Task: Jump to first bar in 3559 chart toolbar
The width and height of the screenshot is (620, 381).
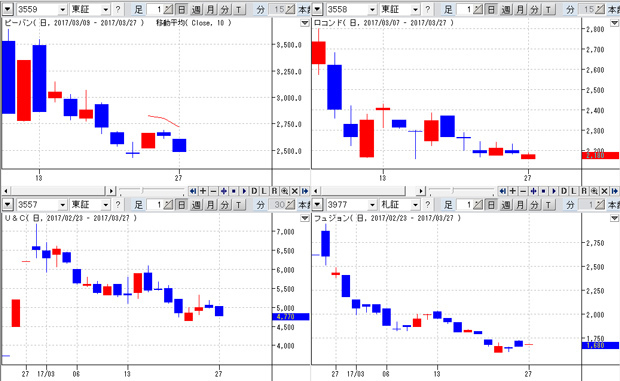Action: pyautogui.click(x=193, y=191)
